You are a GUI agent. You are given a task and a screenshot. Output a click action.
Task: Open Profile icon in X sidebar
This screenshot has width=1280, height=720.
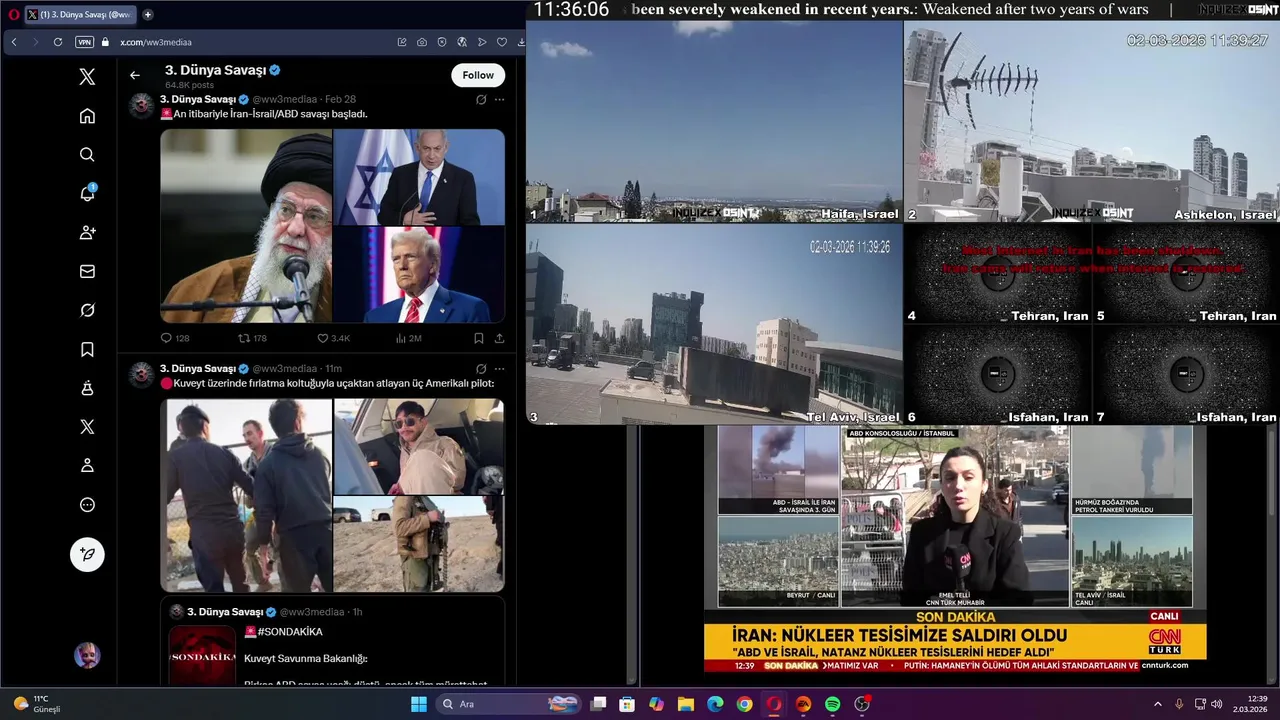point(87,465)
